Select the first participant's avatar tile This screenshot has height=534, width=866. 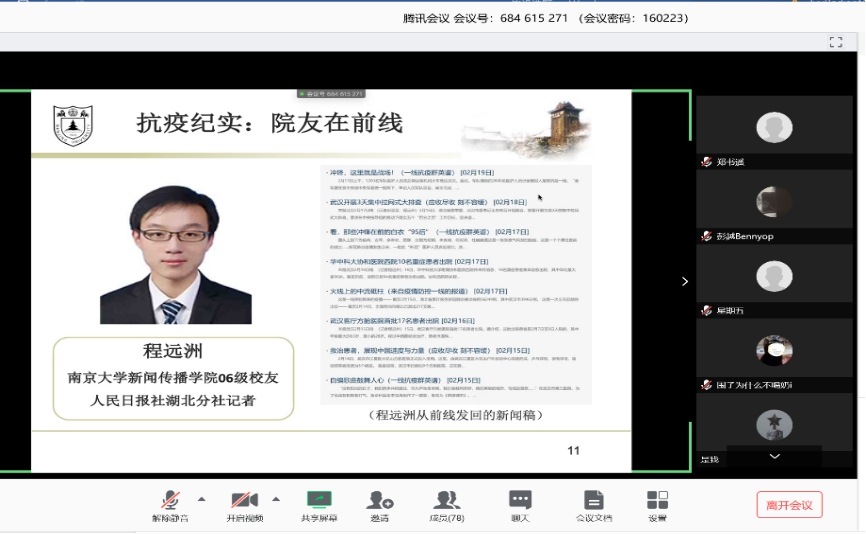tap(774, 127)
